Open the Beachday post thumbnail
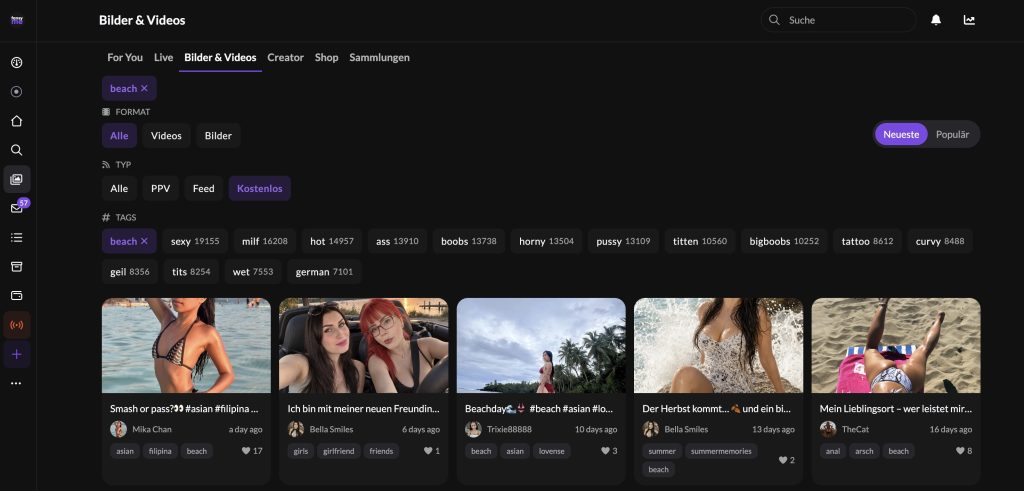This screenshot has height=491, width=1024. (x=541, y=345)
